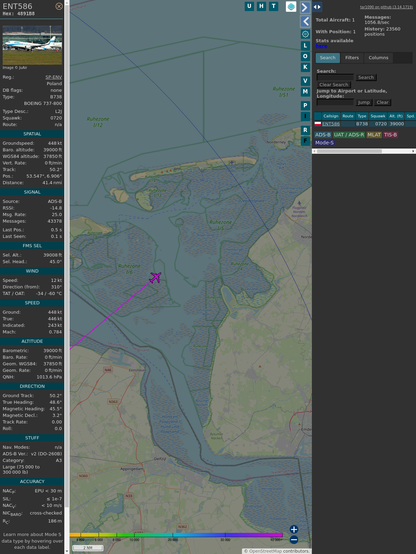Switch to the Columns tab
The image size is (416, 554).
[378, 58]
